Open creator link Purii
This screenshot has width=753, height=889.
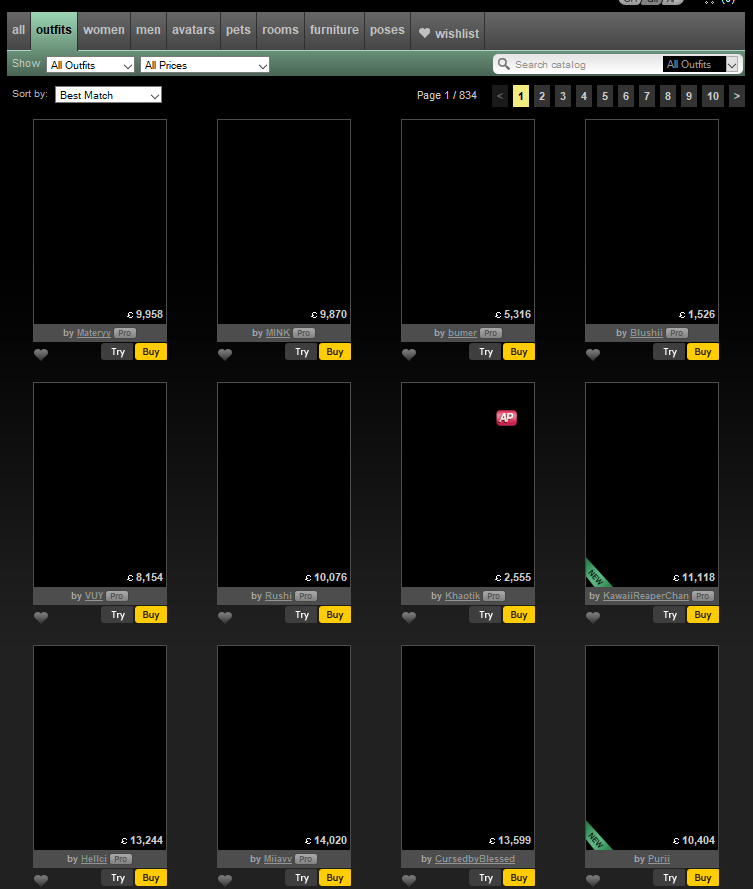point(659,859)
